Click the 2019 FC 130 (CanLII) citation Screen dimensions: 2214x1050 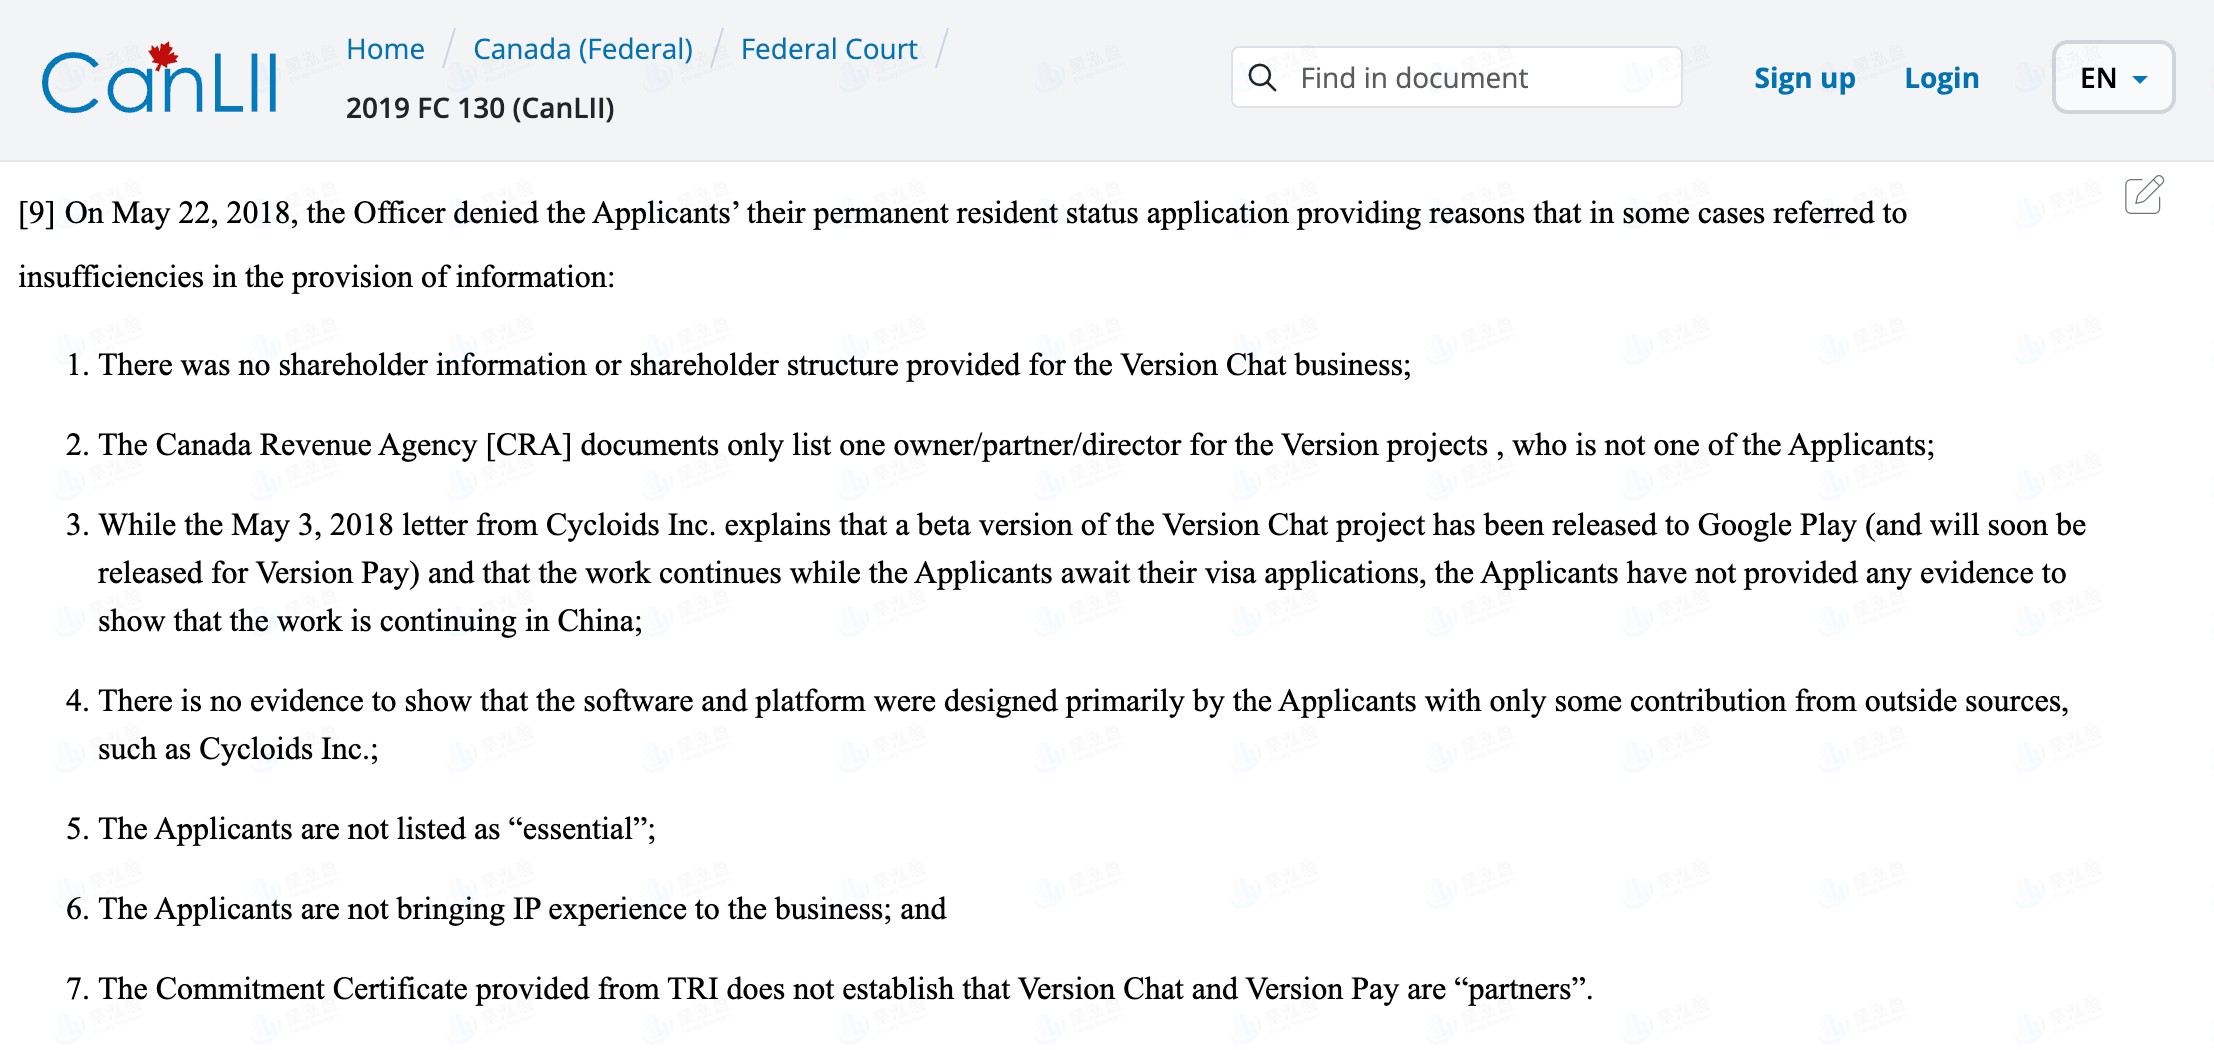(480, 108)
